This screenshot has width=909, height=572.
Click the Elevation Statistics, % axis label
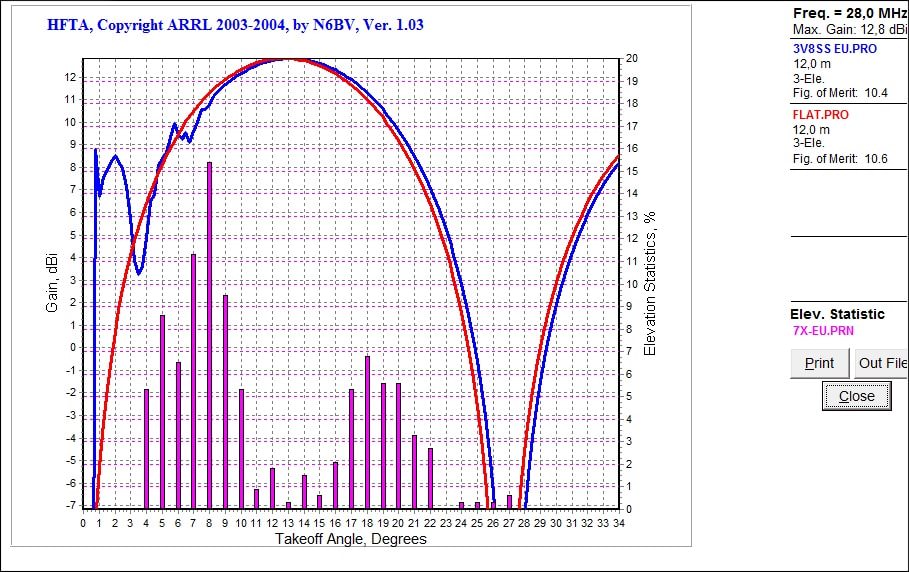(650, 283)
